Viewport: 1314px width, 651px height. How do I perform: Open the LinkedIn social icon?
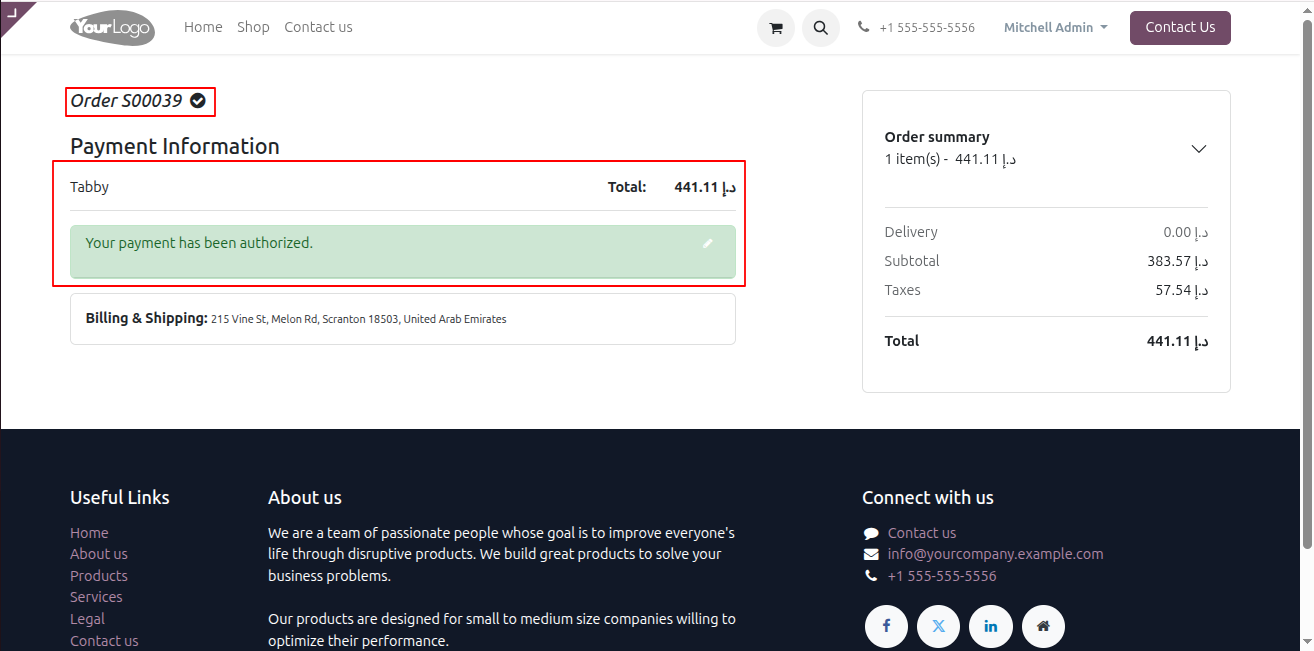click(991, 626)
